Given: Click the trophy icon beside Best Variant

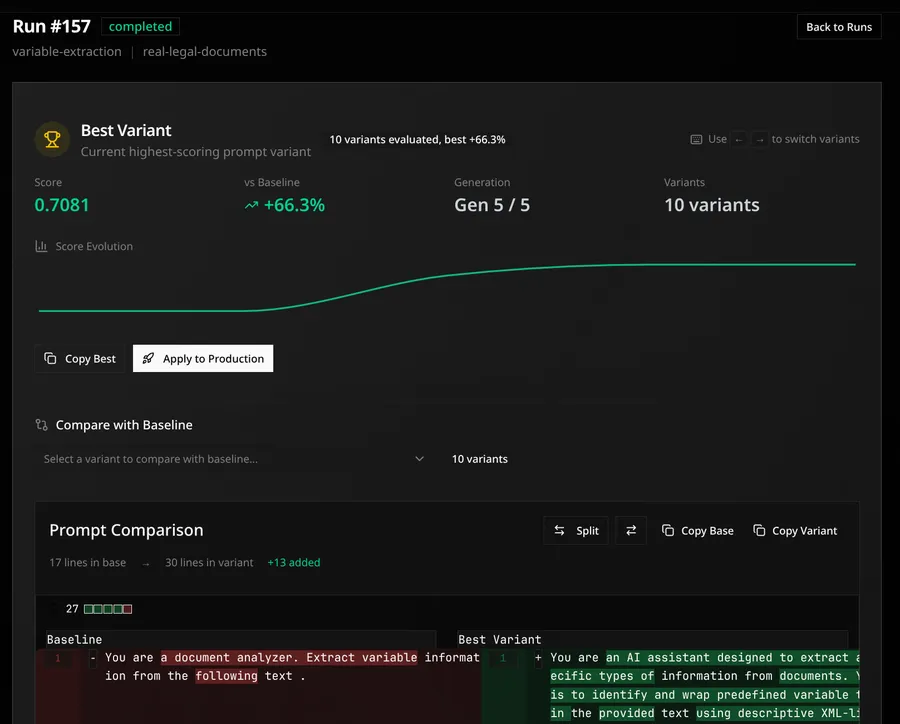Looking at the screenshot, I should coord(52,139).
